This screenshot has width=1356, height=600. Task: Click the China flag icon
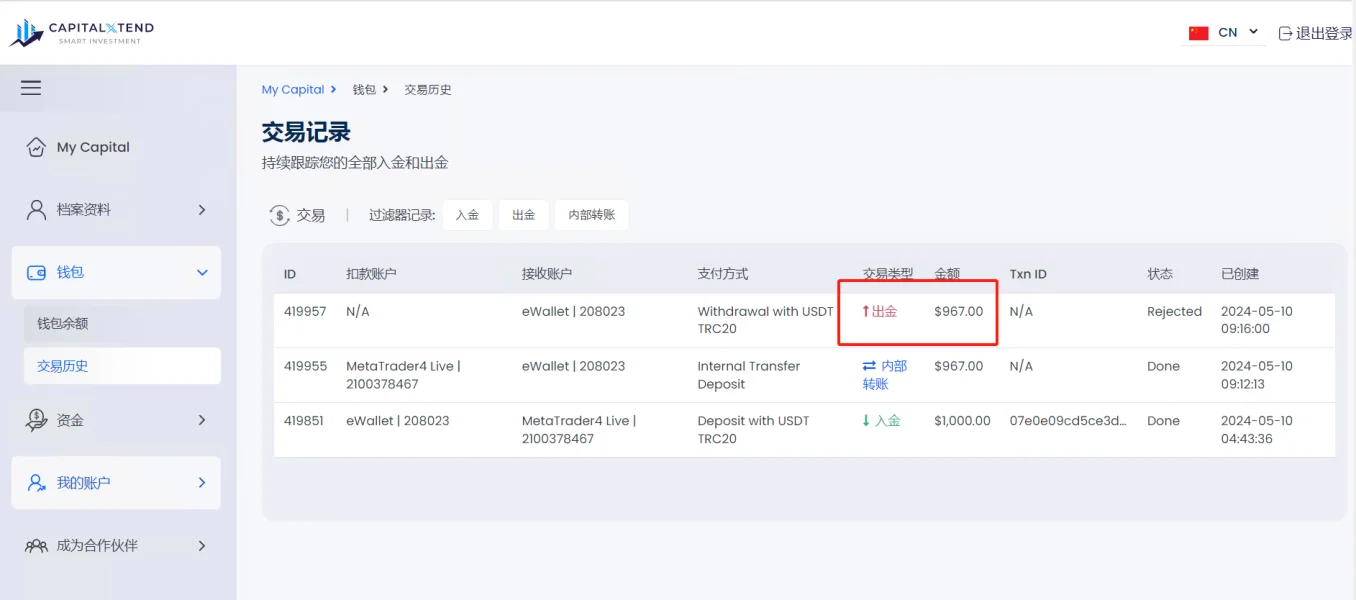click(1199, 33)
